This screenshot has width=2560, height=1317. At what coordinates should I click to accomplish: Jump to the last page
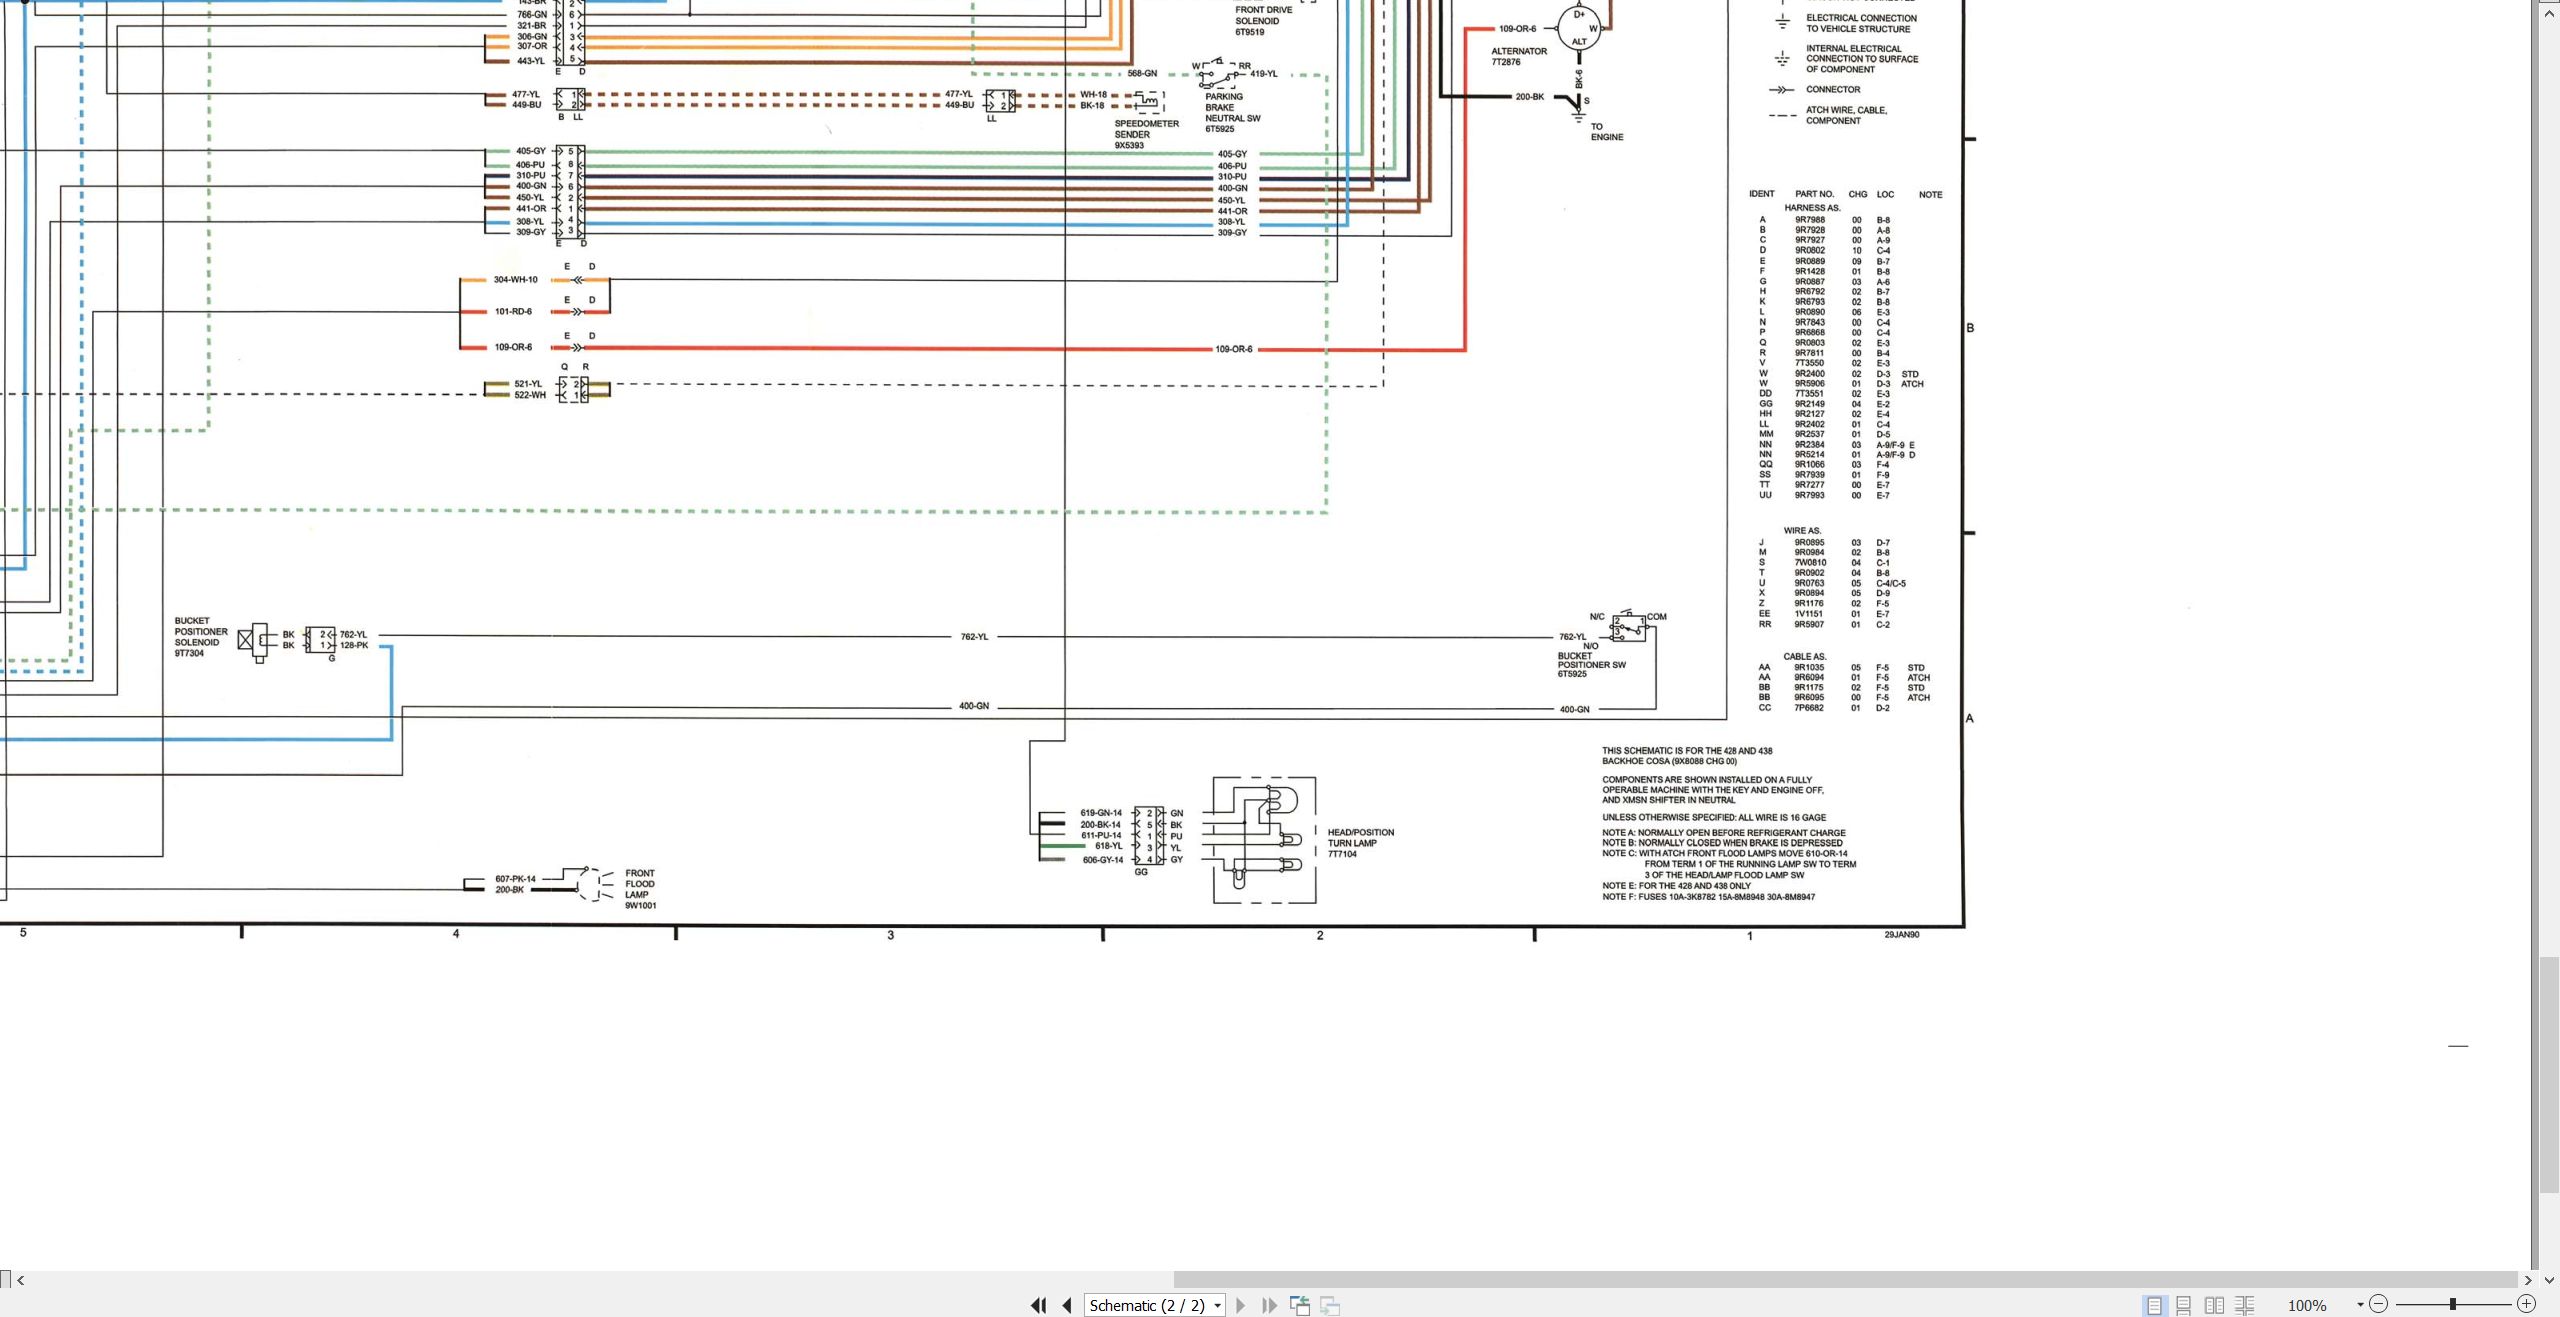[x=1270, y=1305]
